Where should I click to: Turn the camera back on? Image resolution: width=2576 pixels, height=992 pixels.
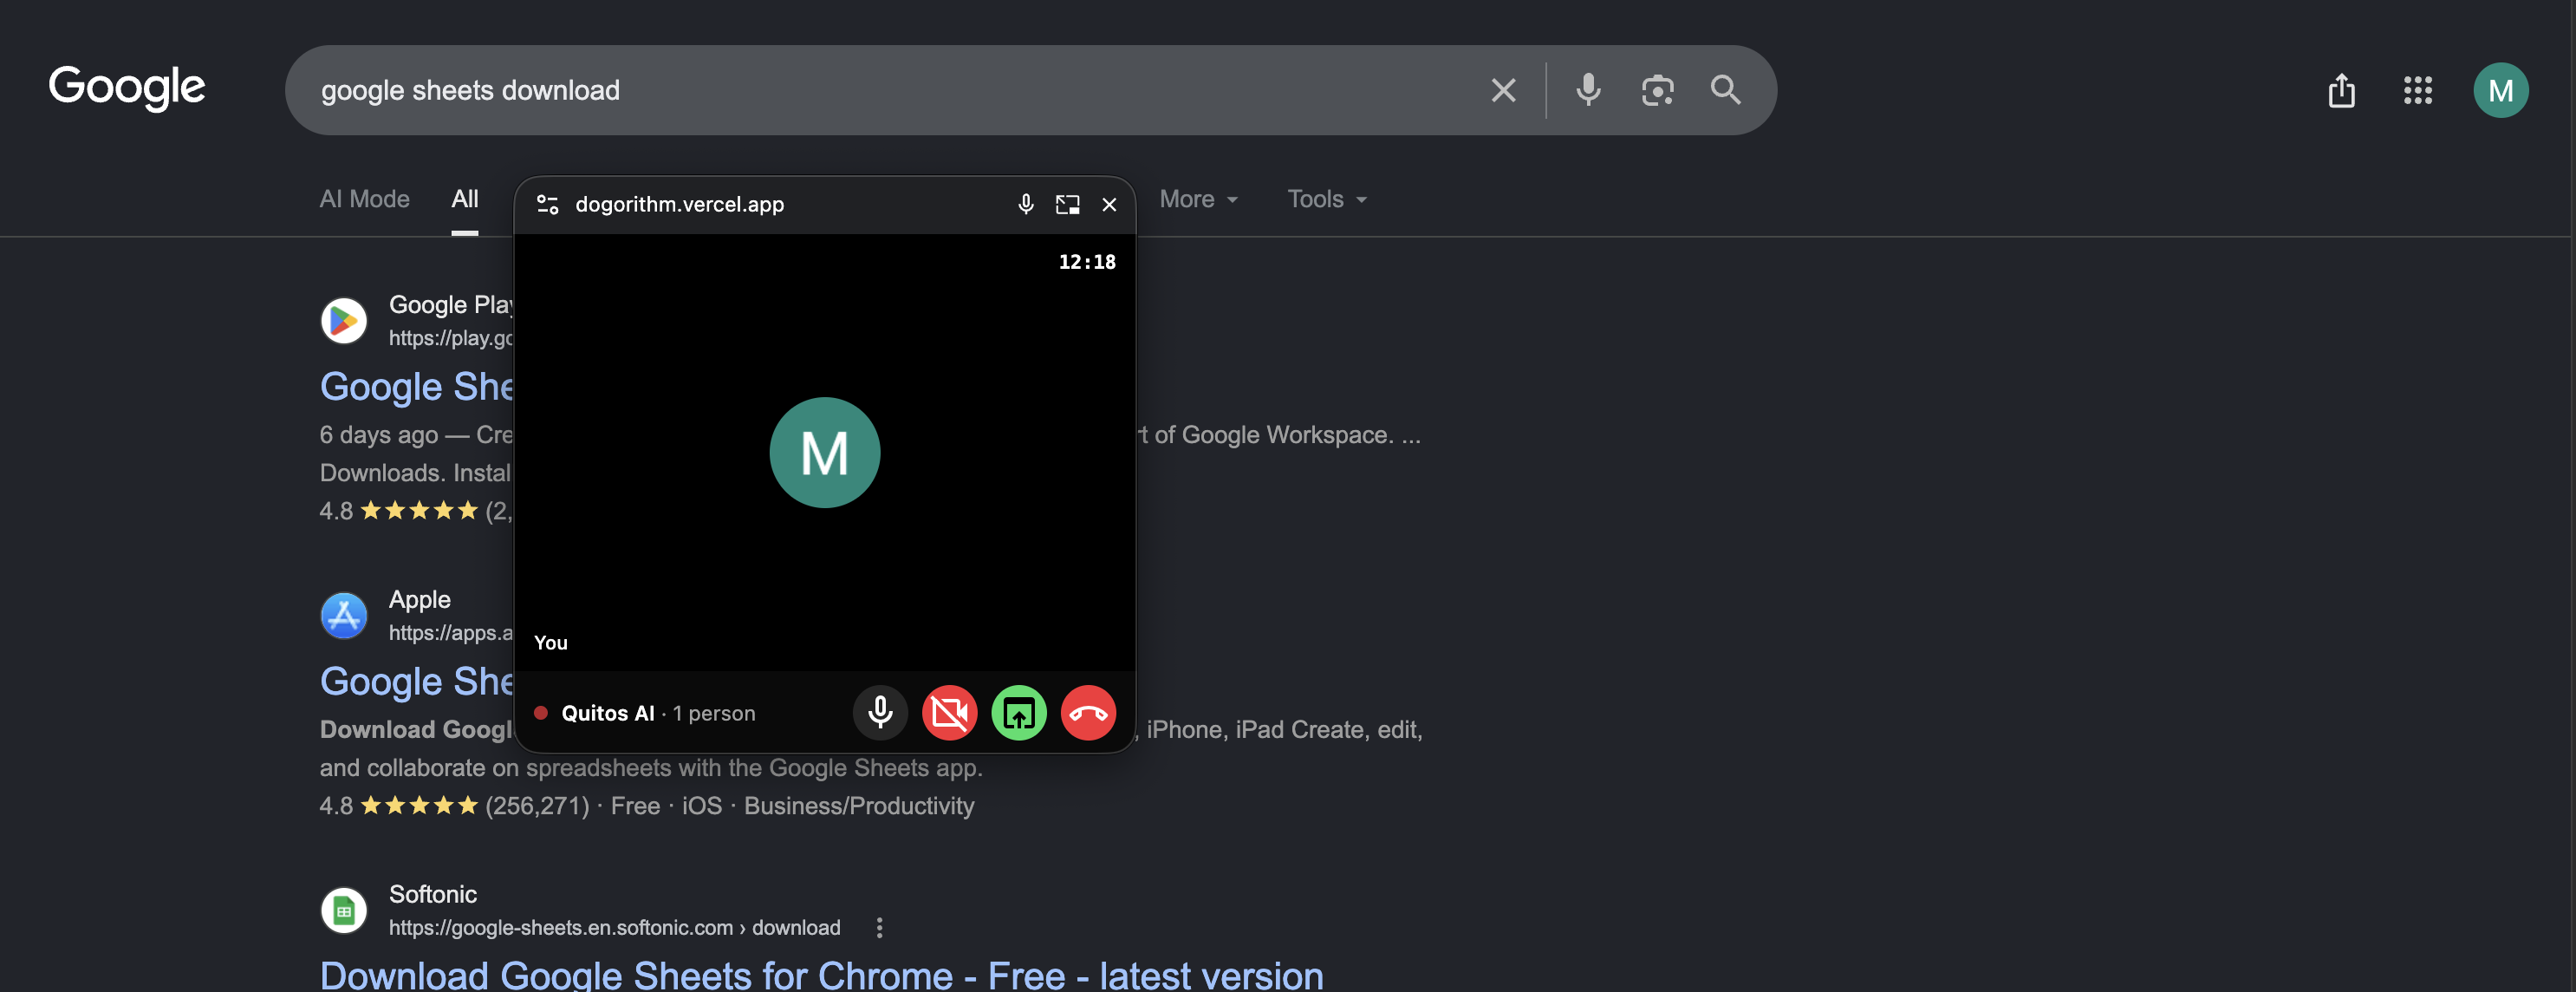coord(949,713)
